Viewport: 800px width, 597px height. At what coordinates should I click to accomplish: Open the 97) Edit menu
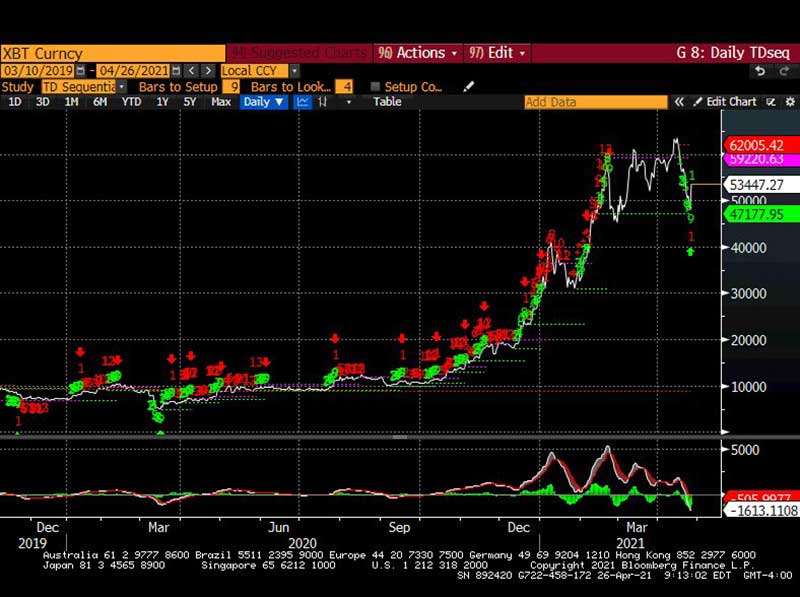coord(497,53)
